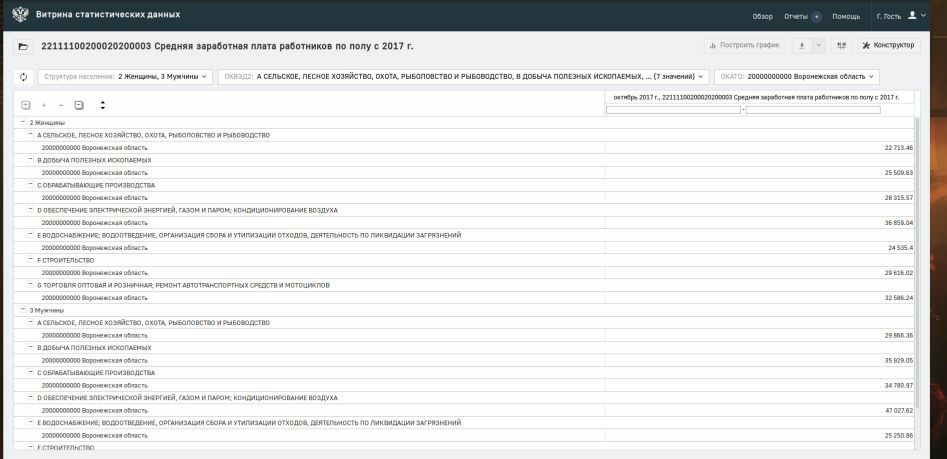The width and height of the screenshot is (947, 459).
Task: Click the report title Средняя заработная плата работников
Action: pyautogui.click(x=228, y=47)
